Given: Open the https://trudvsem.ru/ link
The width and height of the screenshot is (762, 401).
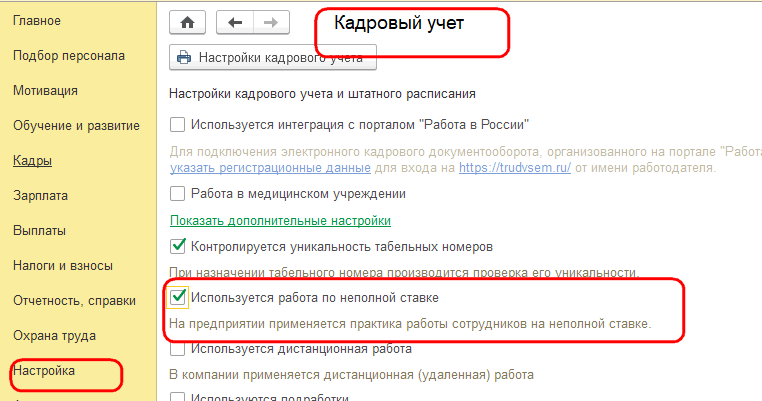Looking at the screenshot, I should tap(515, 168).
